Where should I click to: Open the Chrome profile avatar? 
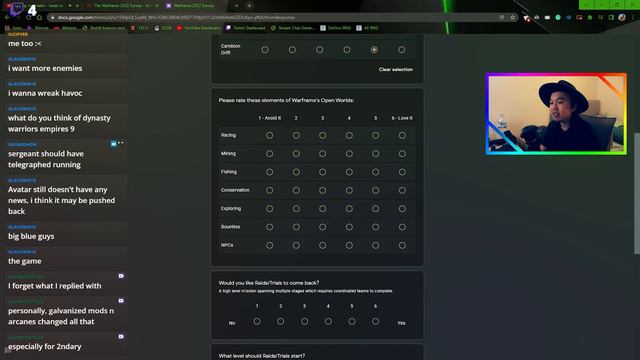622,18
